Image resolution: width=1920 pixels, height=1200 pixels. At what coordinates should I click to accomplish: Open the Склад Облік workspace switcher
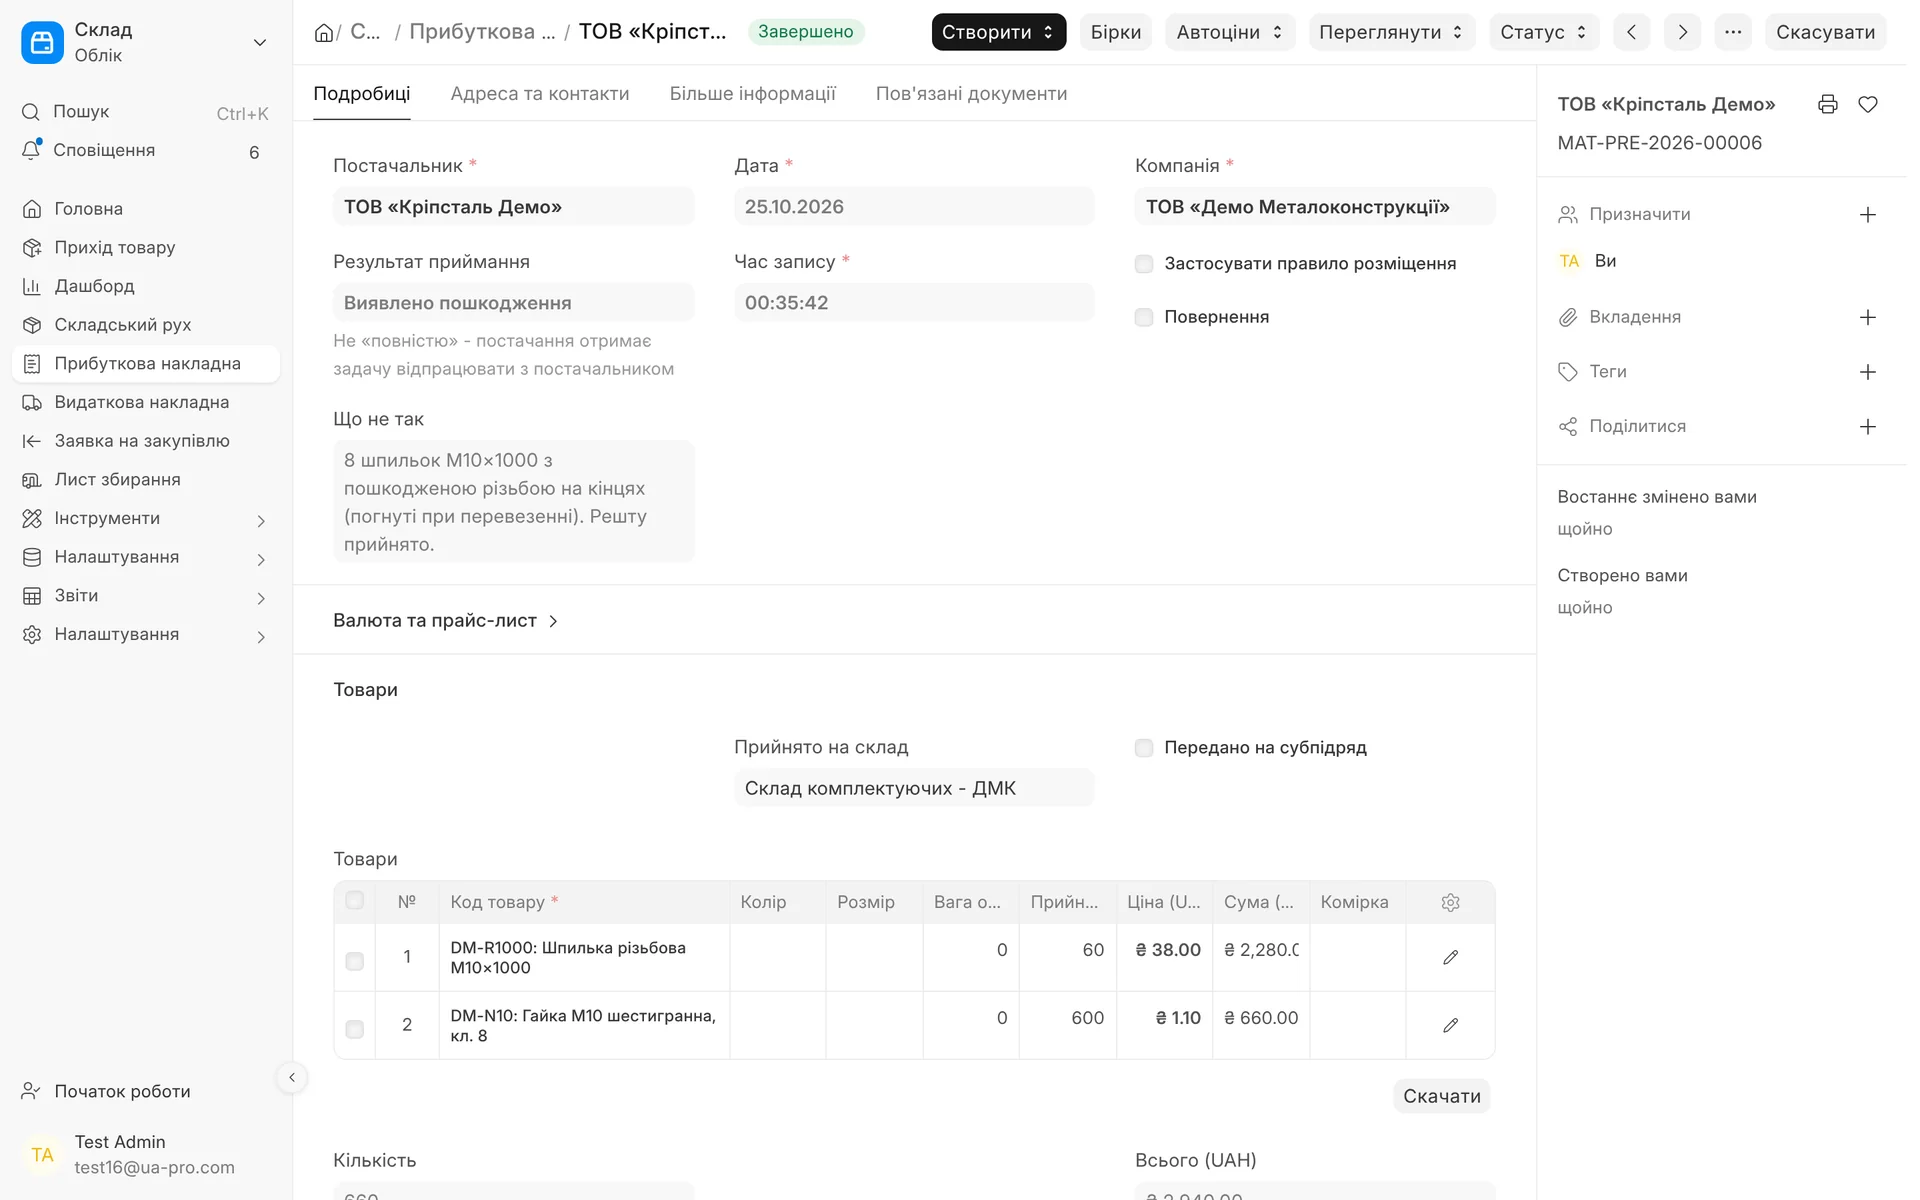click(146, 42)
